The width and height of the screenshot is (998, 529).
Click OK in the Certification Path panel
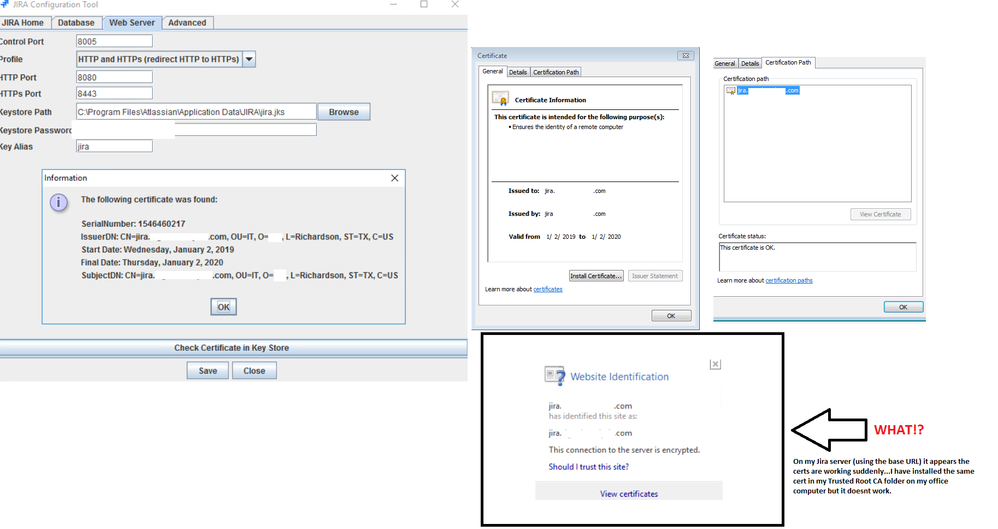pyautogui.click(x=903, y=307)
